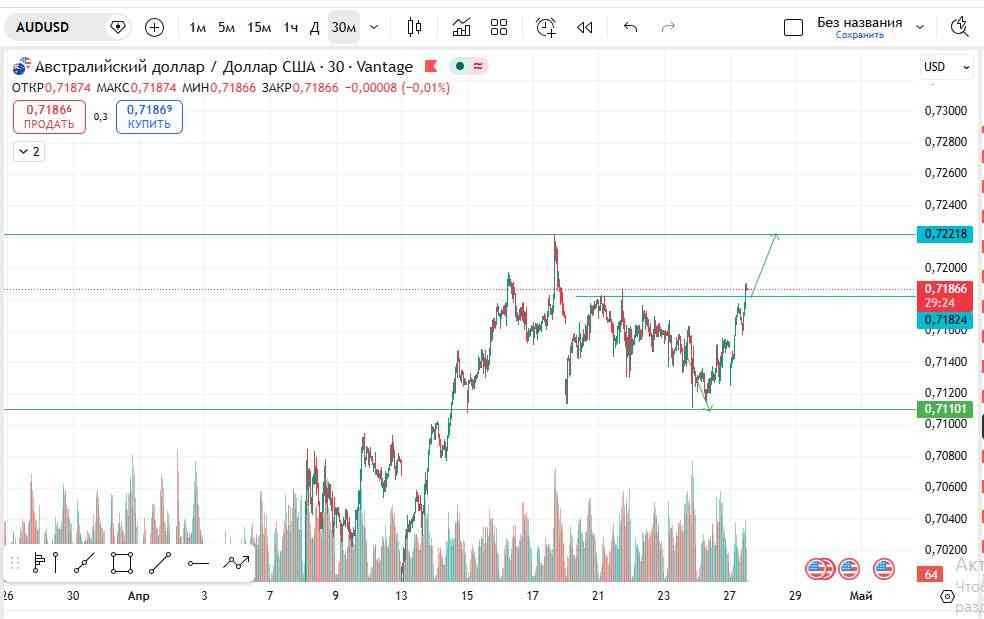The height and width of the screenshot is (619, 984).
Task: Create an alert with the clock-plus icon
Action: [546, 27]
